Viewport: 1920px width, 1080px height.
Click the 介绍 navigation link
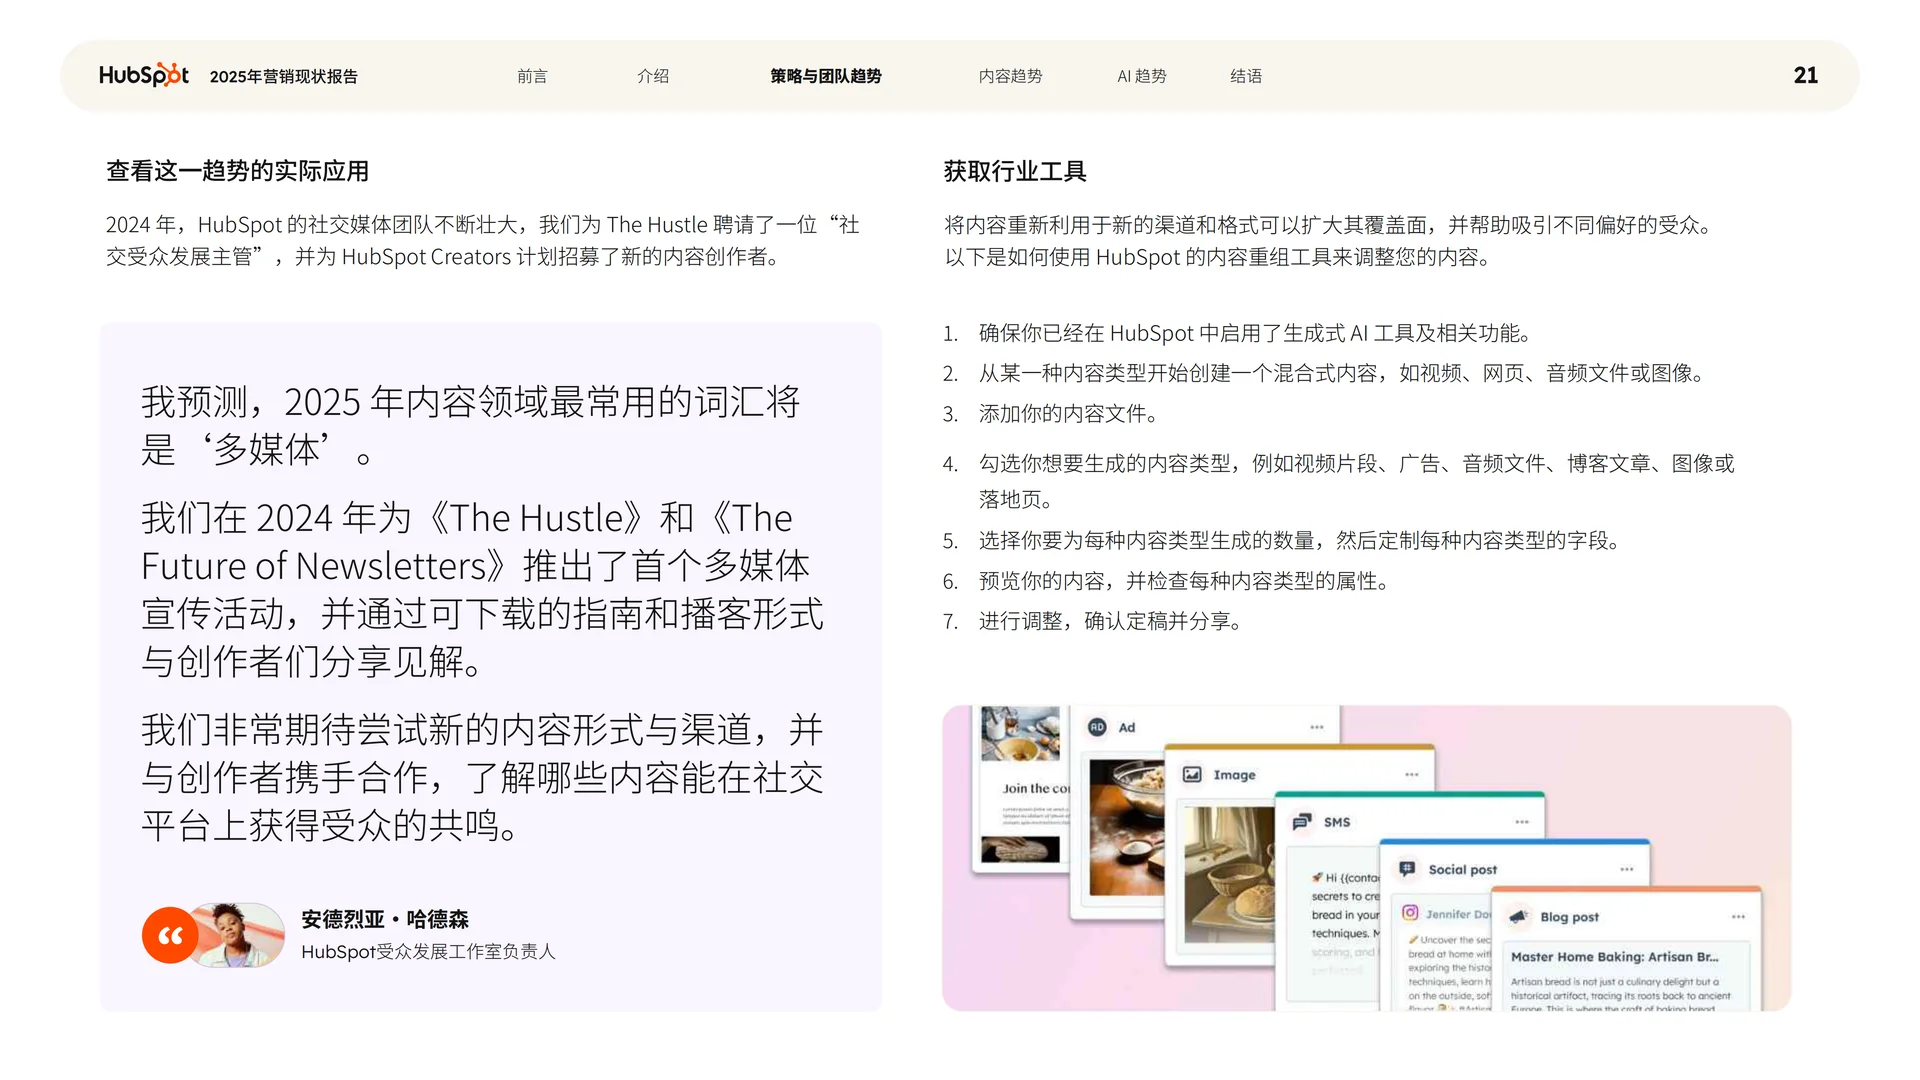(652, 75)
